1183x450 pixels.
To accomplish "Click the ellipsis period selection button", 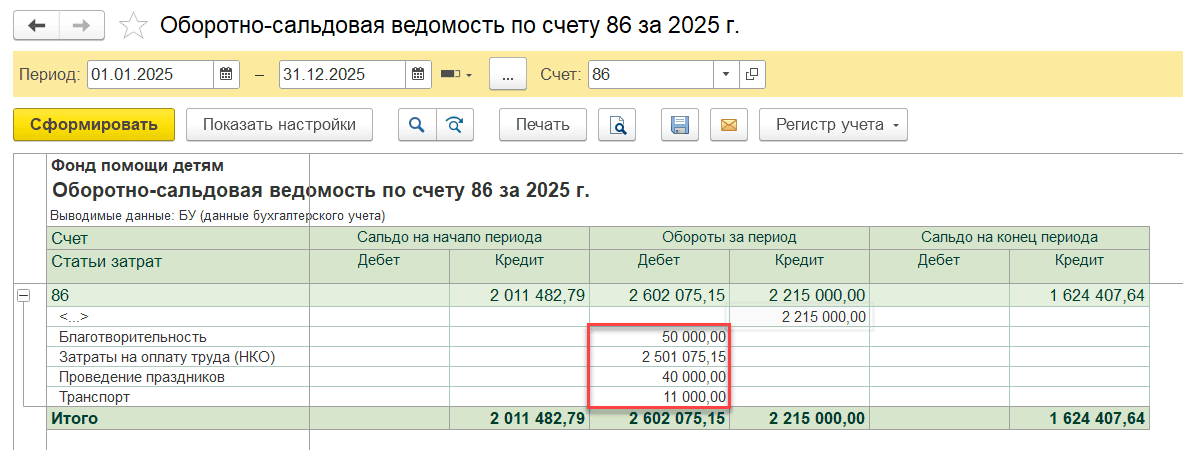I will click(508, 75).
